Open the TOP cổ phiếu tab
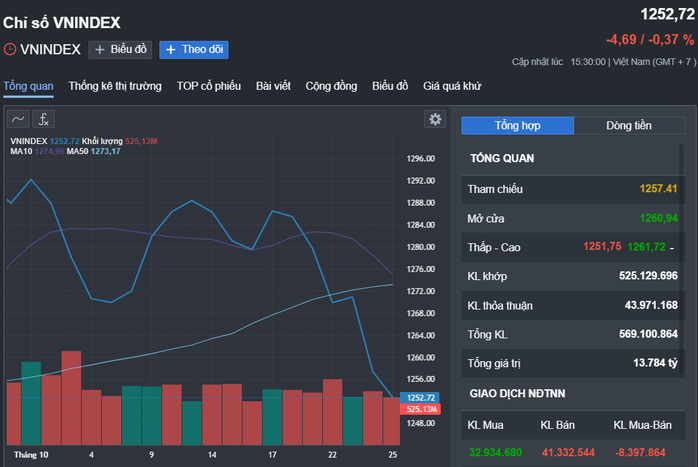Viewport: 698px width, 467px height. coord(209,86)
